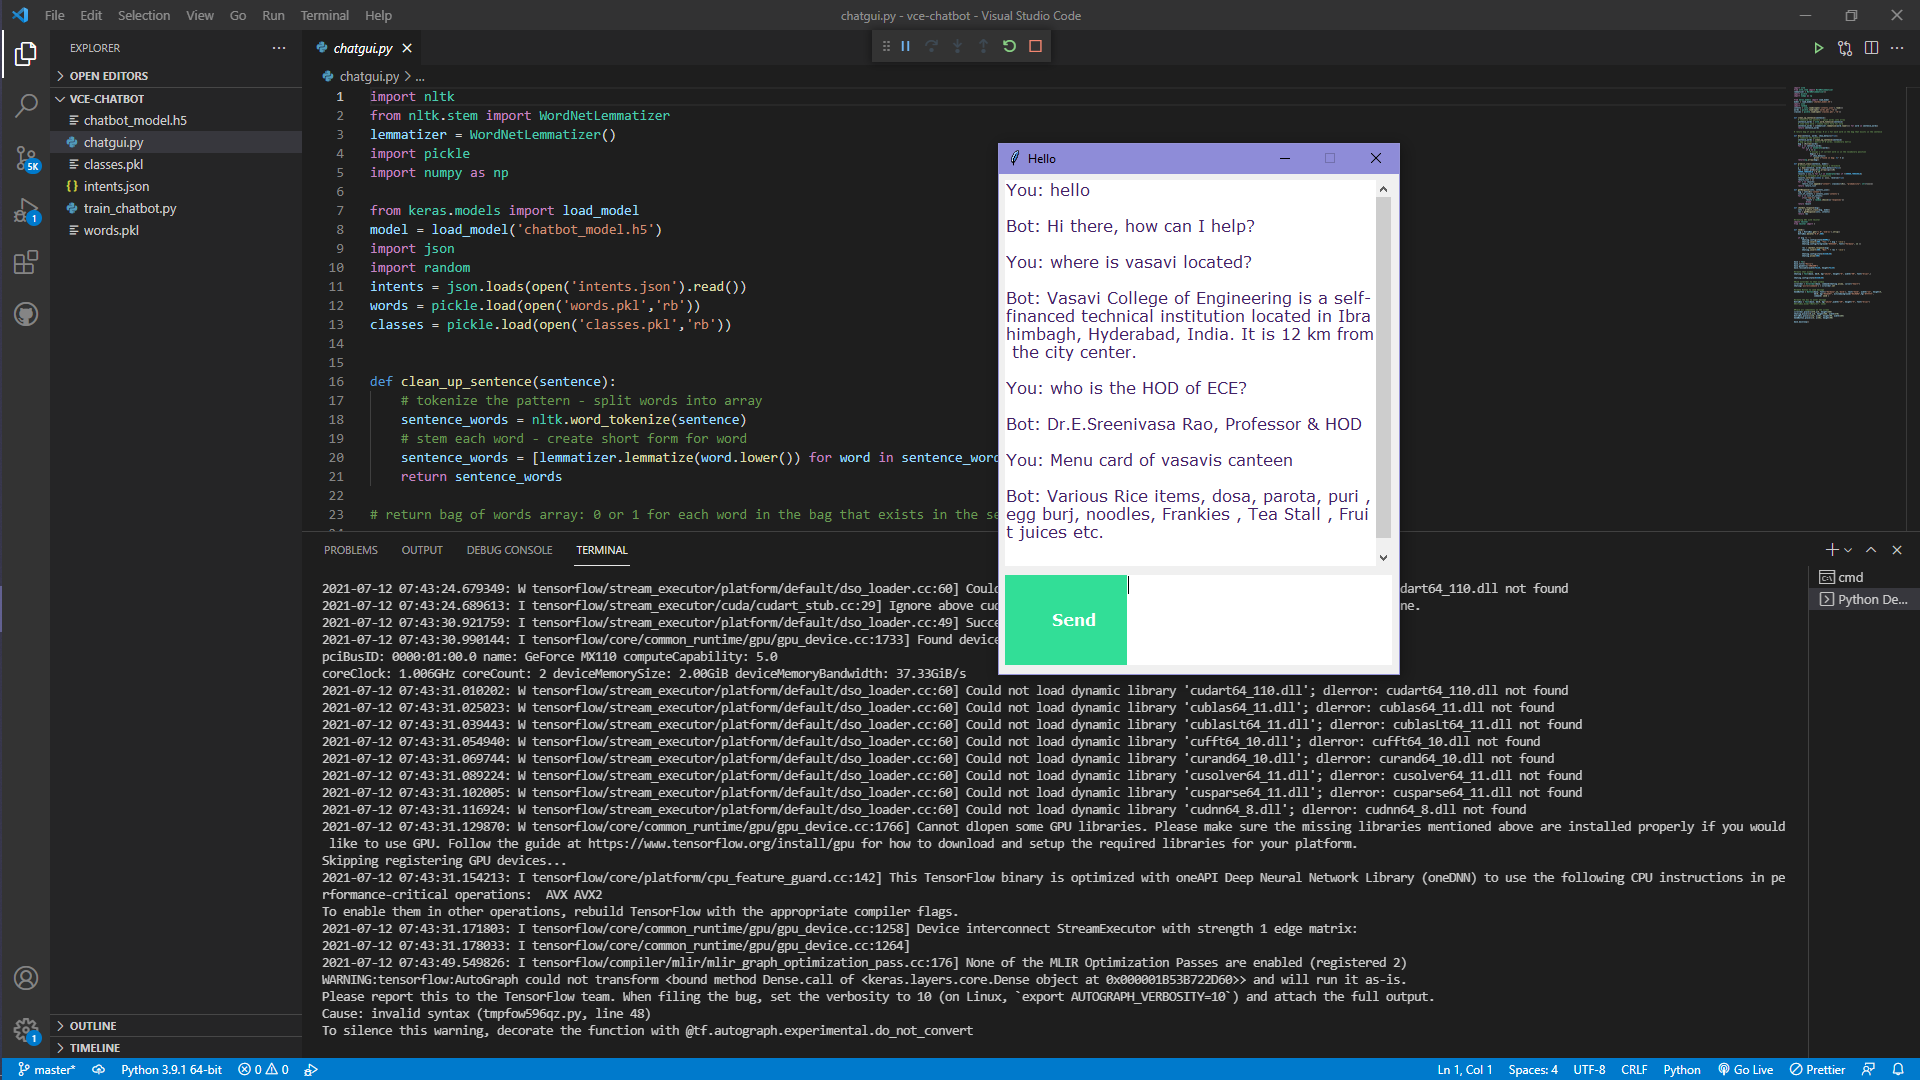Open the Selection menu
Viewport: 1920px width, 1080px height.
pos(144,15)
